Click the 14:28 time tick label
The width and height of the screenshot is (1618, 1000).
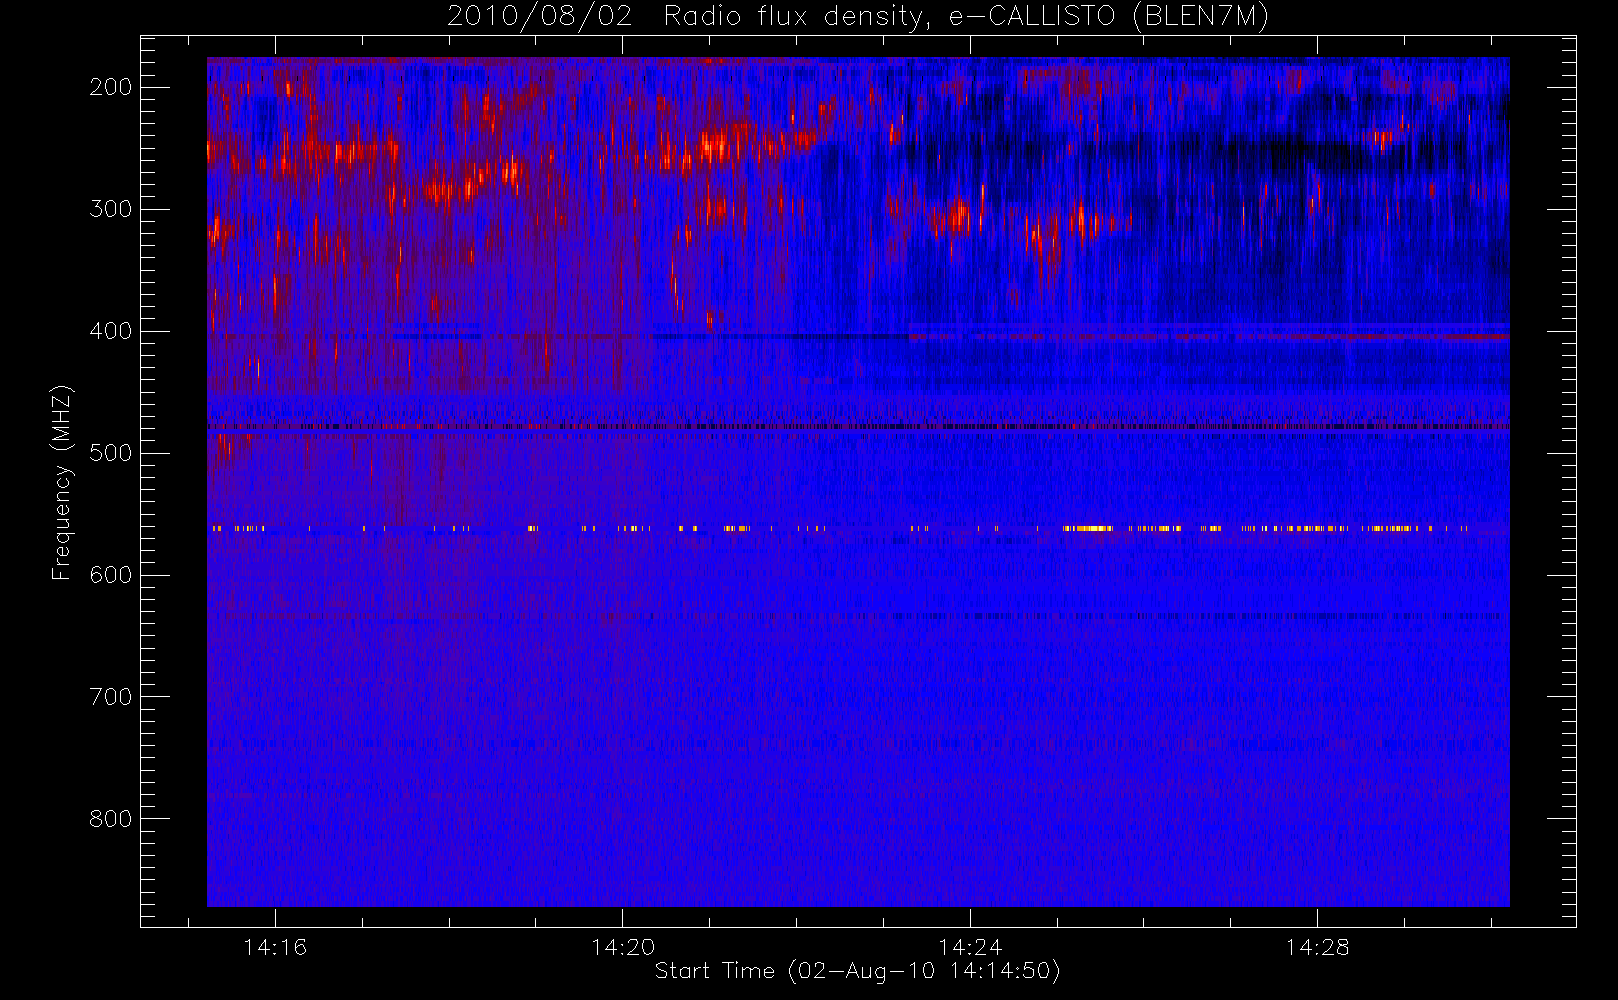pyautogui.click(x=1317, y=947)
